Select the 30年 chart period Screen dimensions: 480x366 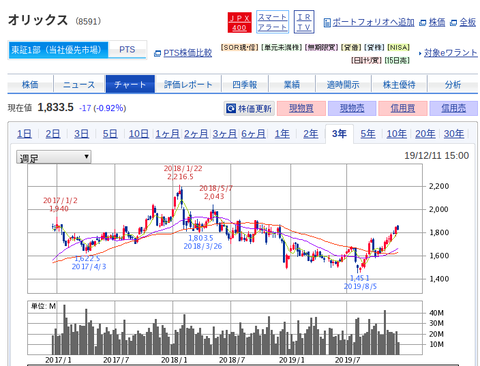(x=454, y=134)
